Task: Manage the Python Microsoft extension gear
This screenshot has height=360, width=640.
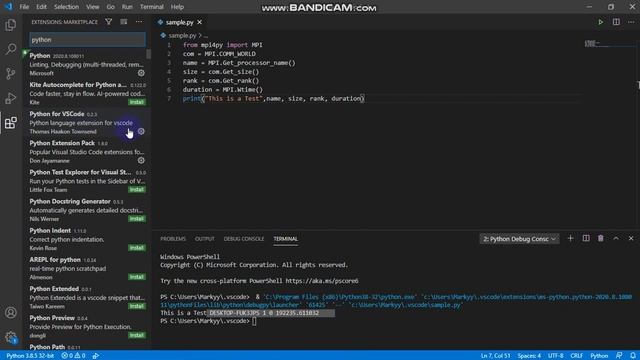Action: pos(141,73)
